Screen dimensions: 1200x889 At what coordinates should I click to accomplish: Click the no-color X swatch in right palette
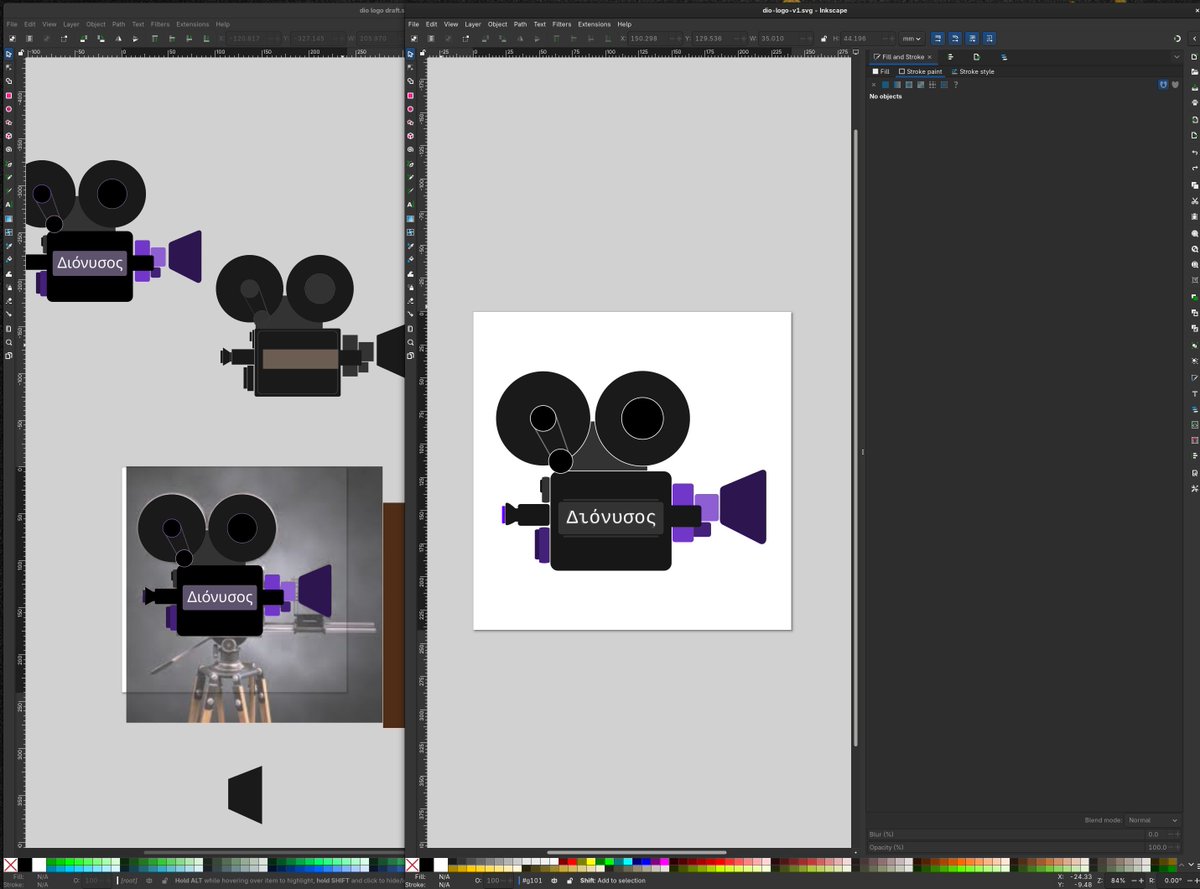tap(412, 864)
